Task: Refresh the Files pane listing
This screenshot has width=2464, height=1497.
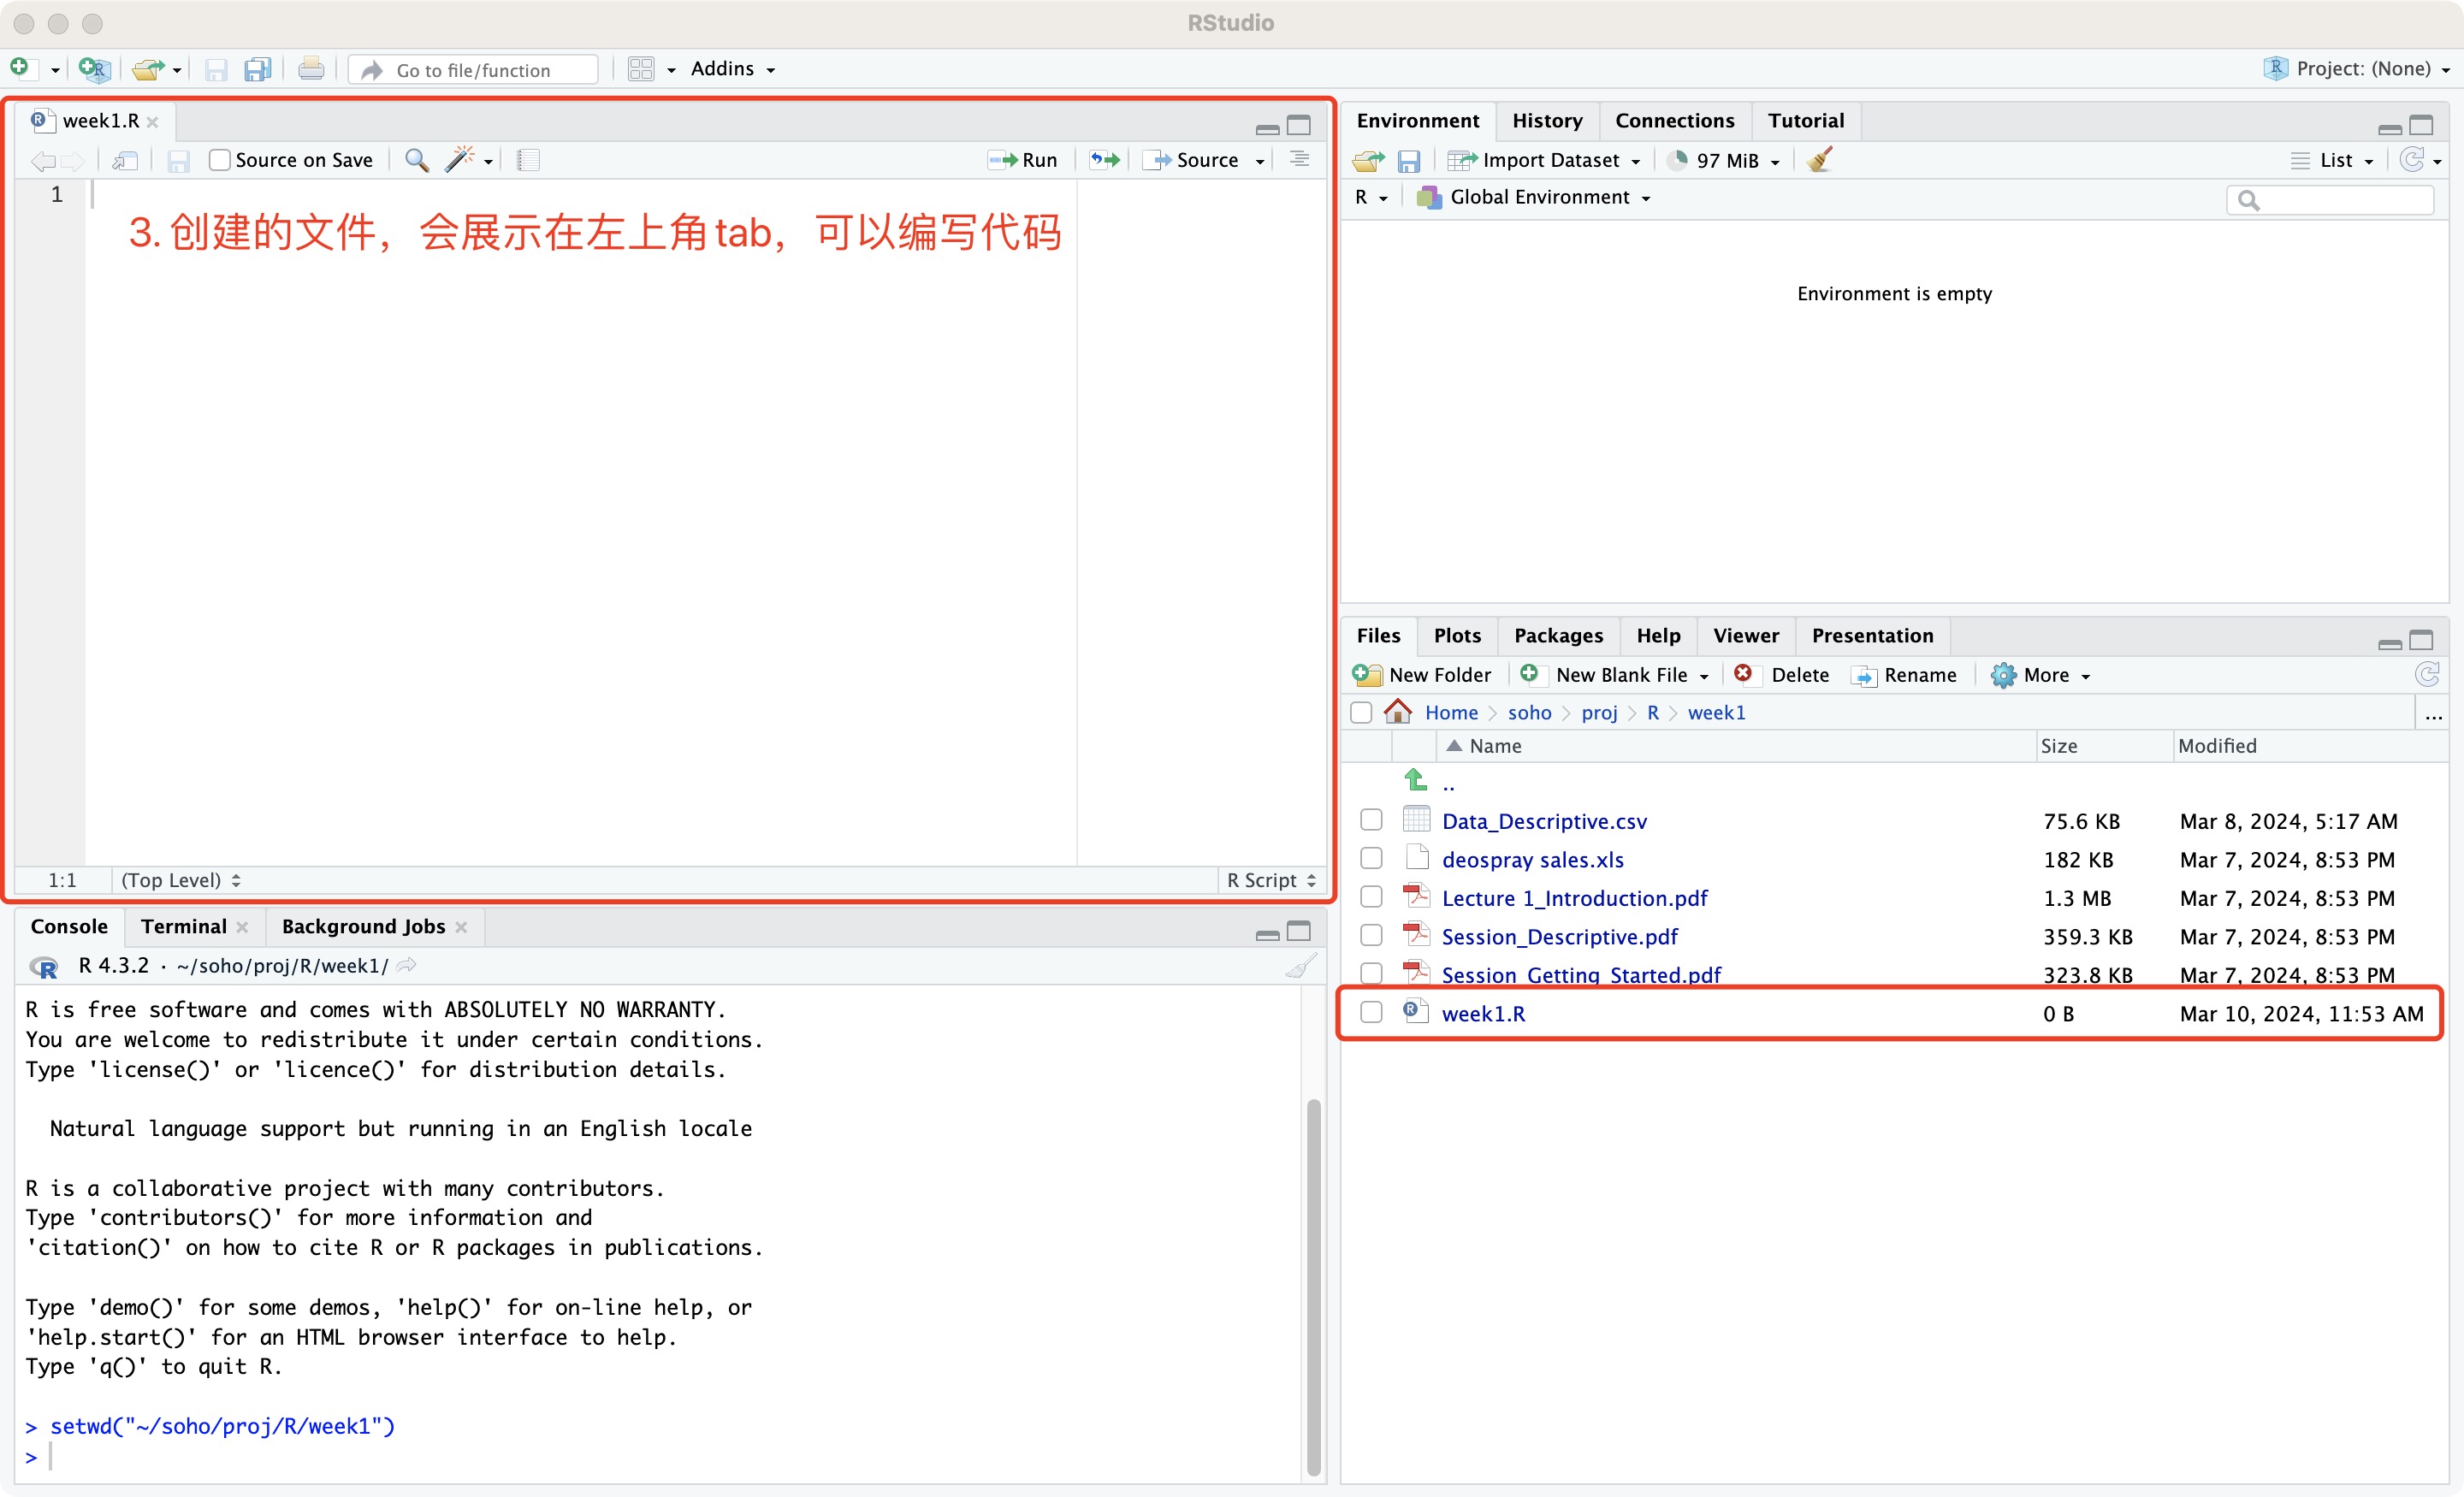Action: [2426, 674]
